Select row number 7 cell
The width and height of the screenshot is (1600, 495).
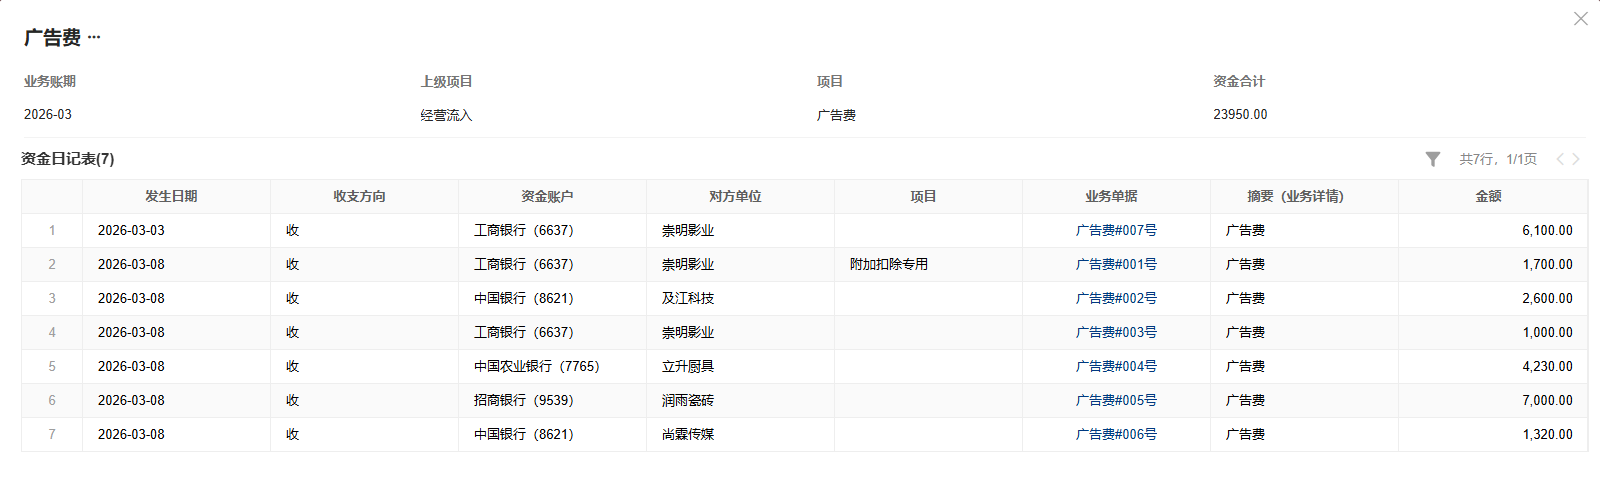(52, 434)
